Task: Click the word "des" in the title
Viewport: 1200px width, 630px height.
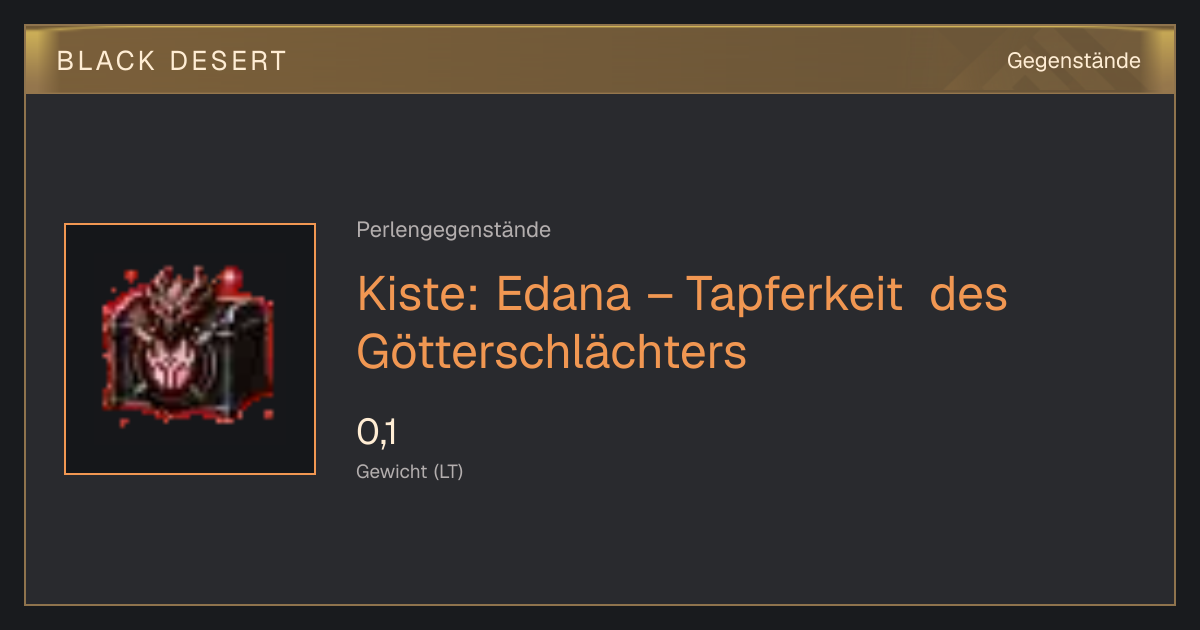Action: (969, 295)
